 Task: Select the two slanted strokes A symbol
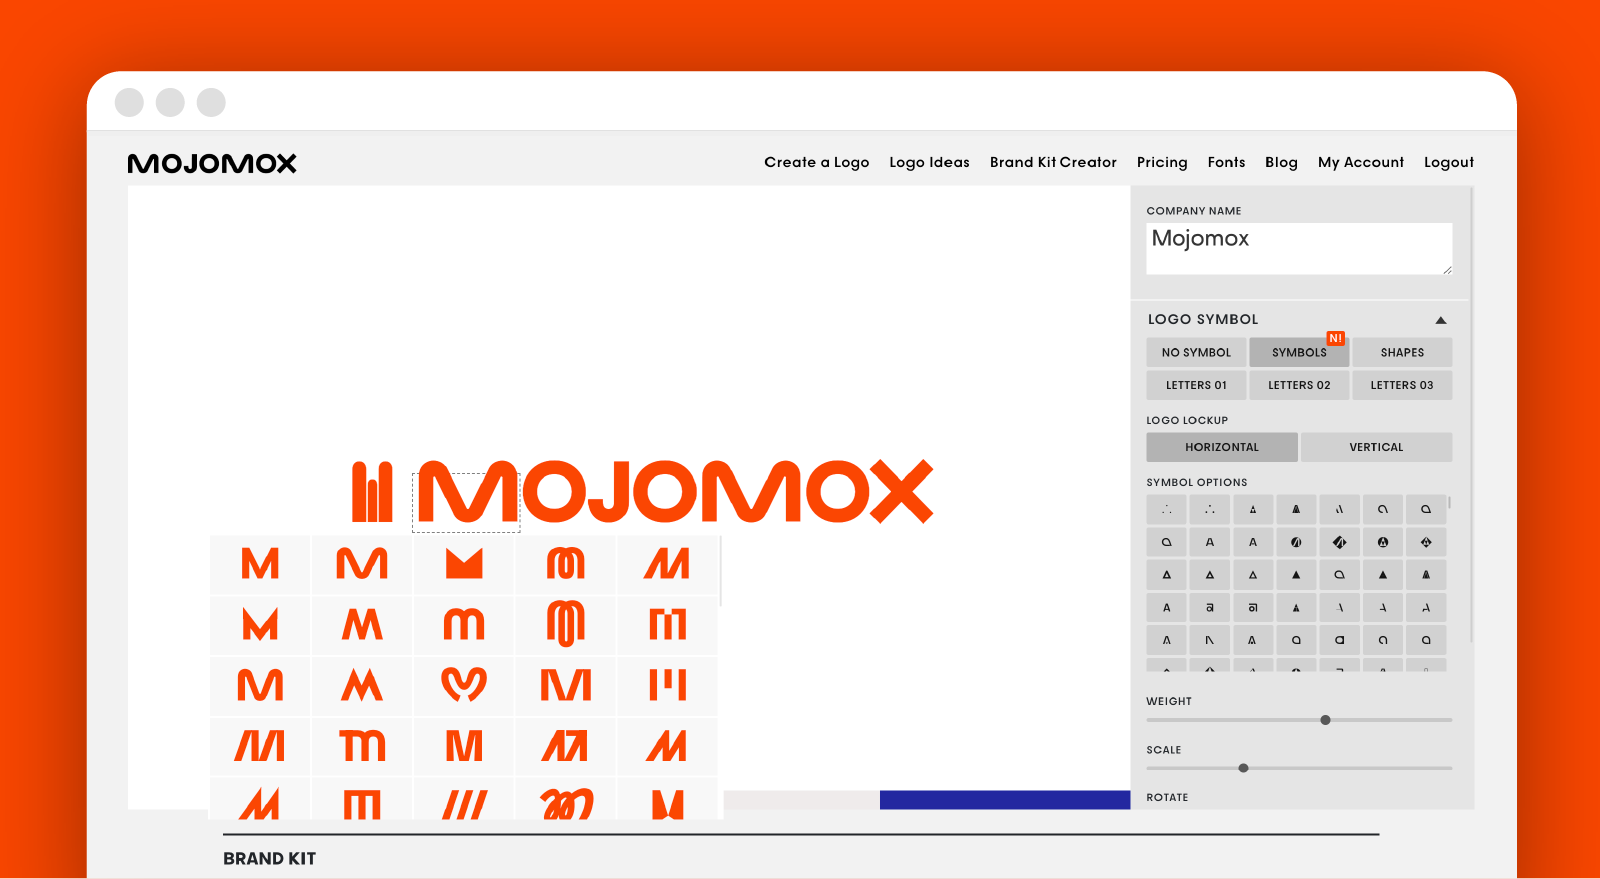point(1339,509)
